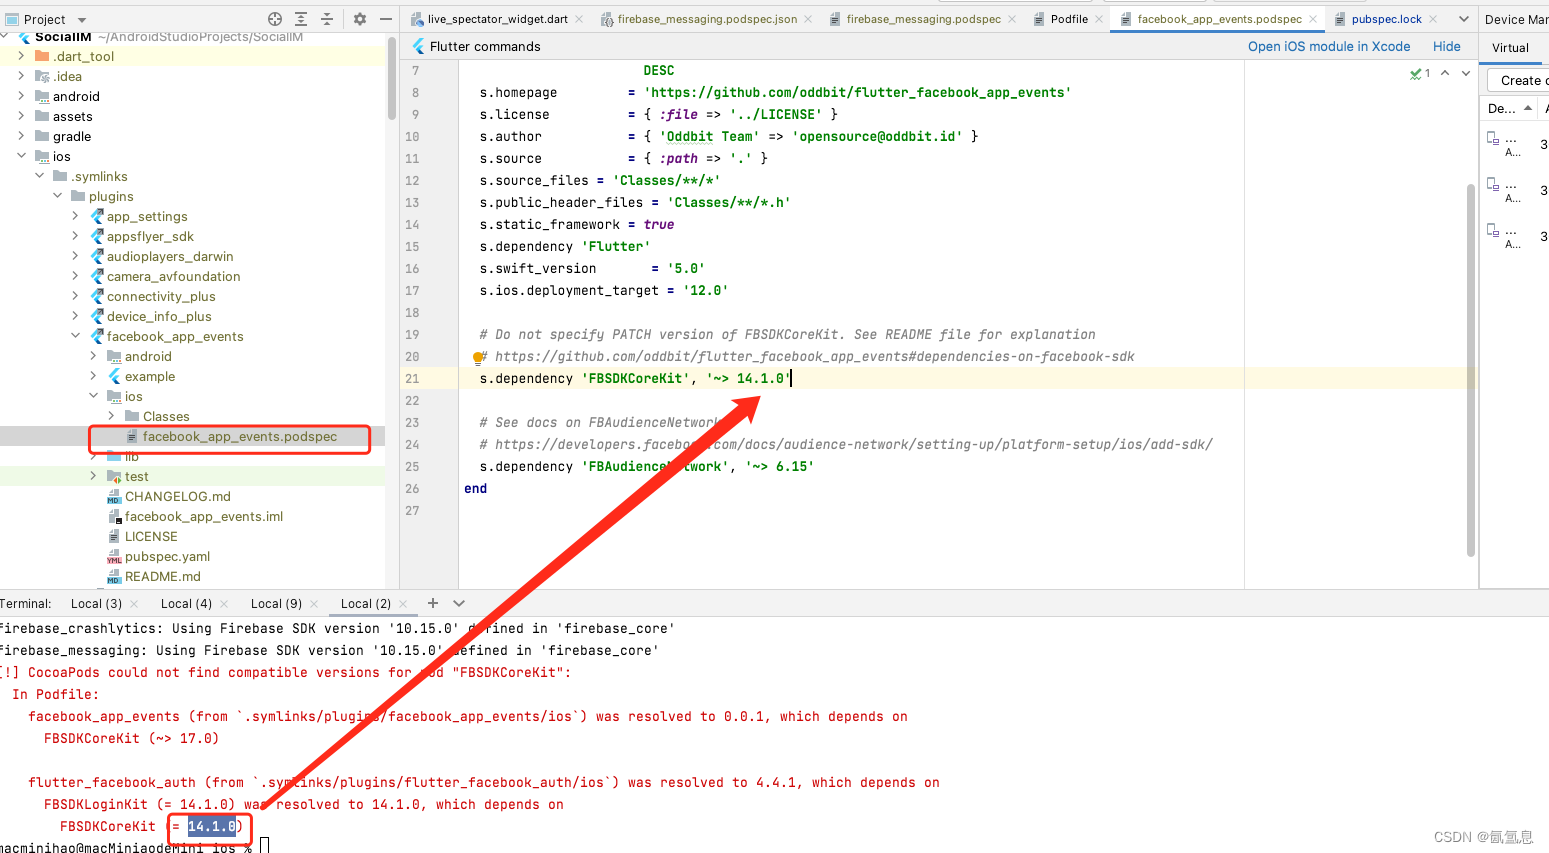The height and width of the screenshot is (853, 1549).
Task: Click the editor vertical scrollbar
Action: pos(1471,370)
